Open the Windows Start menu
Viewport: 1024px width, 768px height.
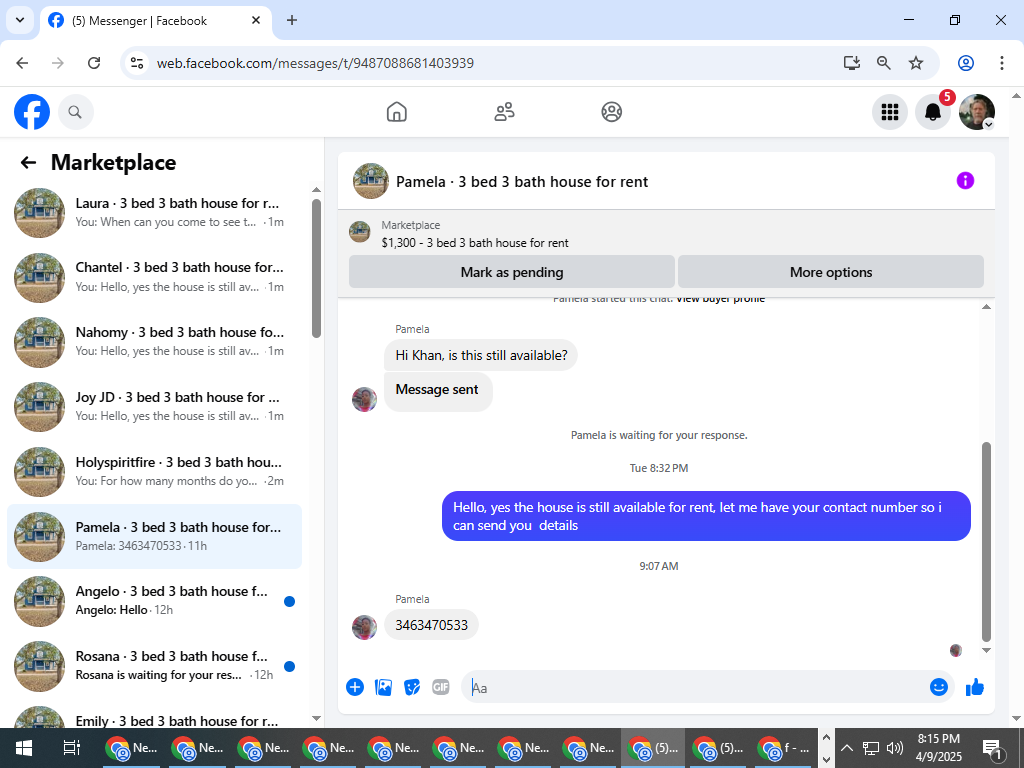point(24,748)
